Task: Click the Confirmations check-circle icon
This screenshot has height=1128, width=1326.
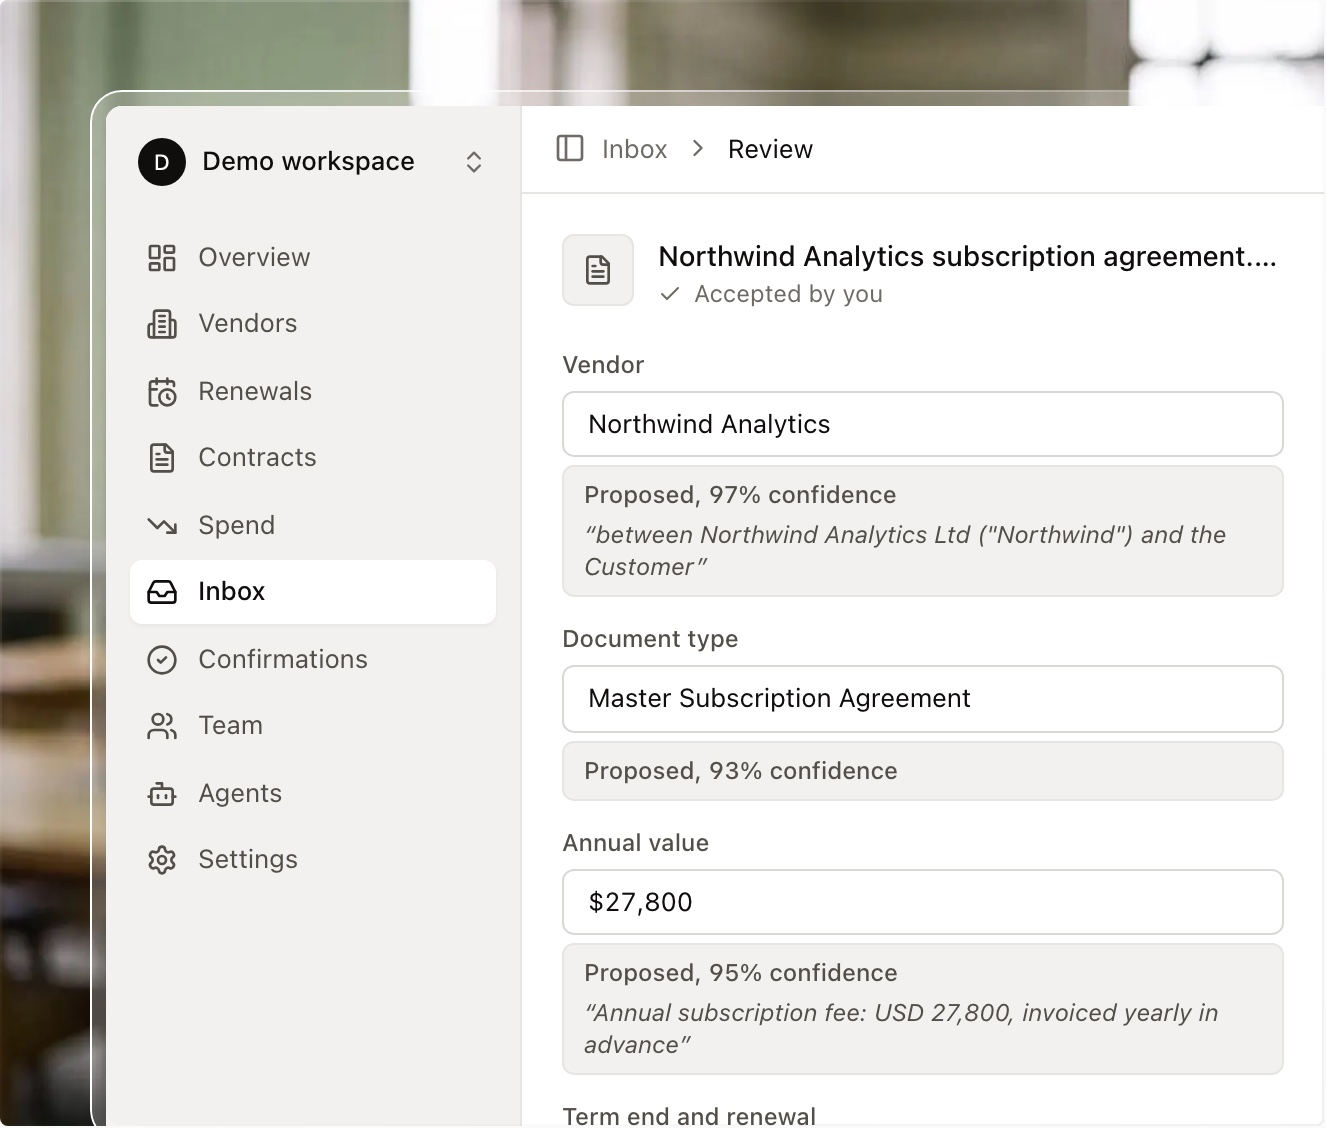Action: click(162, 660)
